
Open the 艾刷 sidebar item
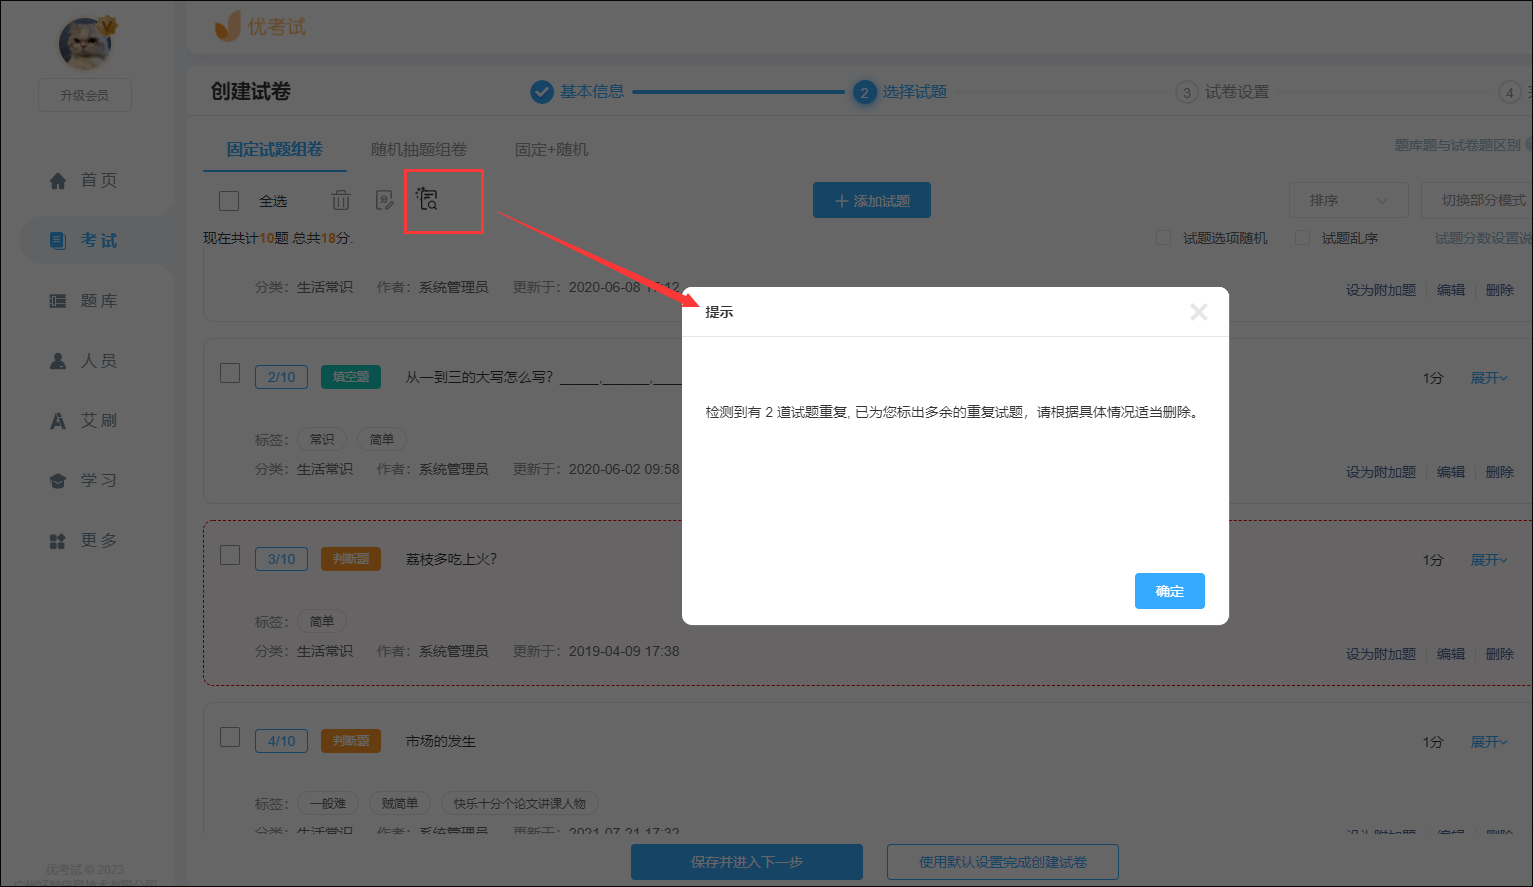[x=84, y=420]
